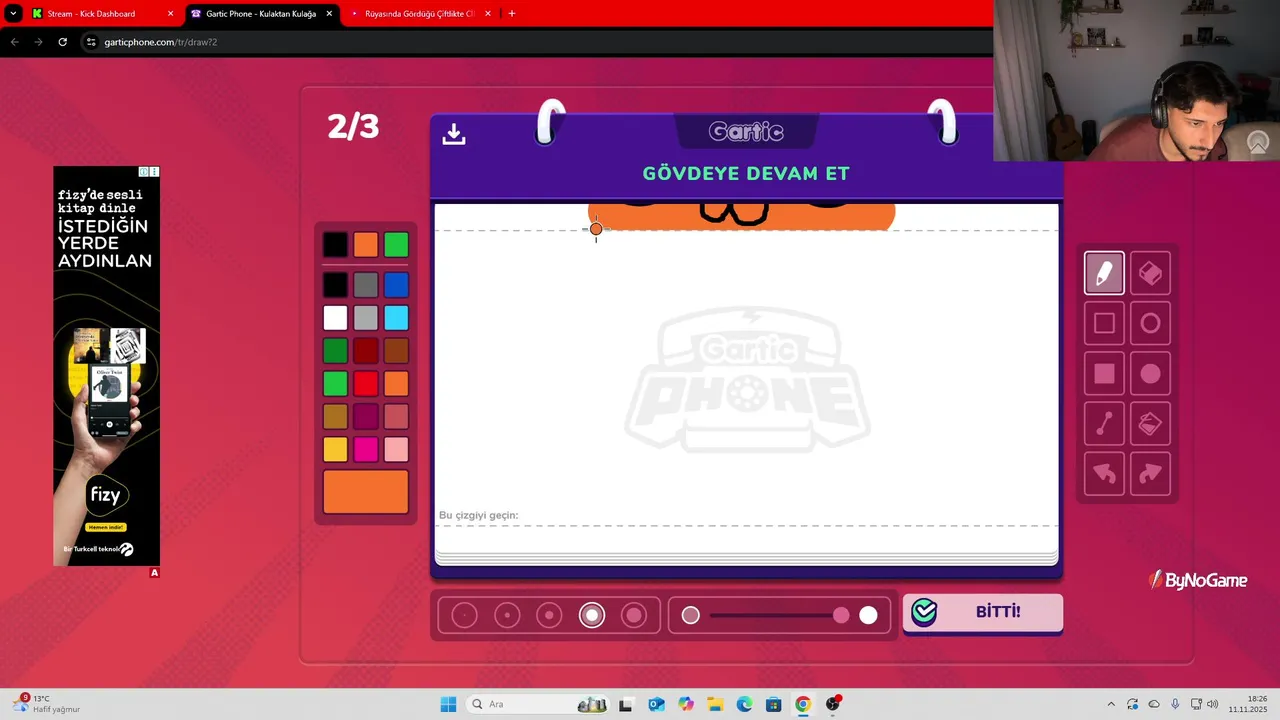Open the Copilot taskbar icon

click(x=685, y=704)
